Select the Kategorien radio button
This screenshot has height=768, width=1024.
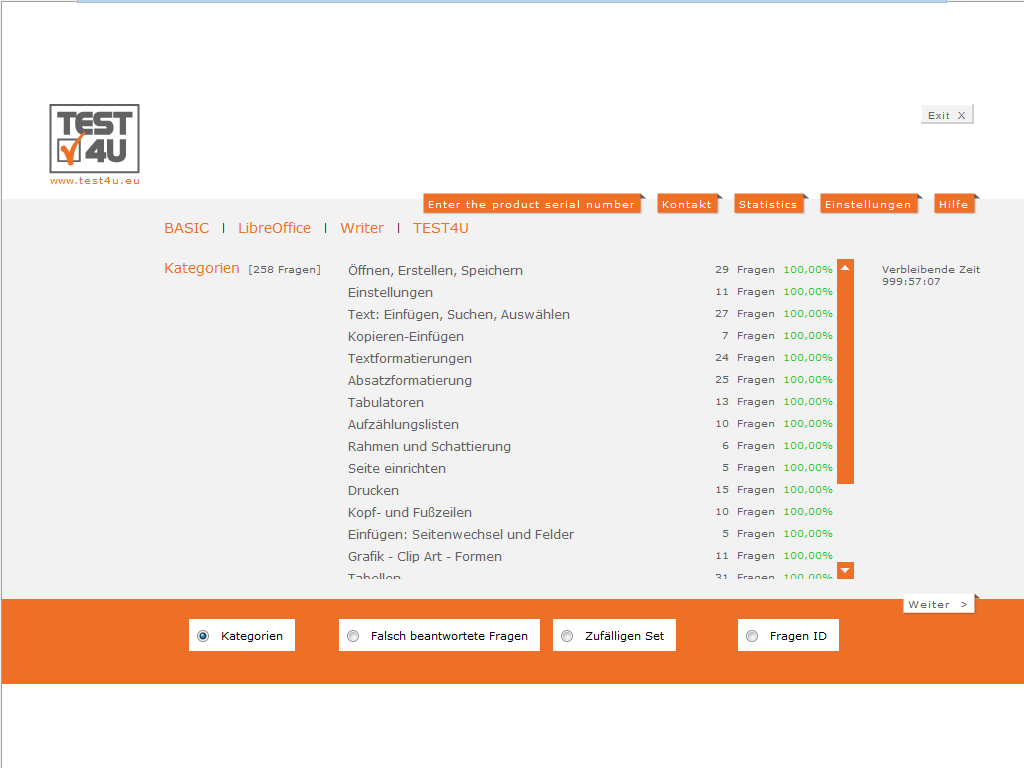click(x=203, y=635)
